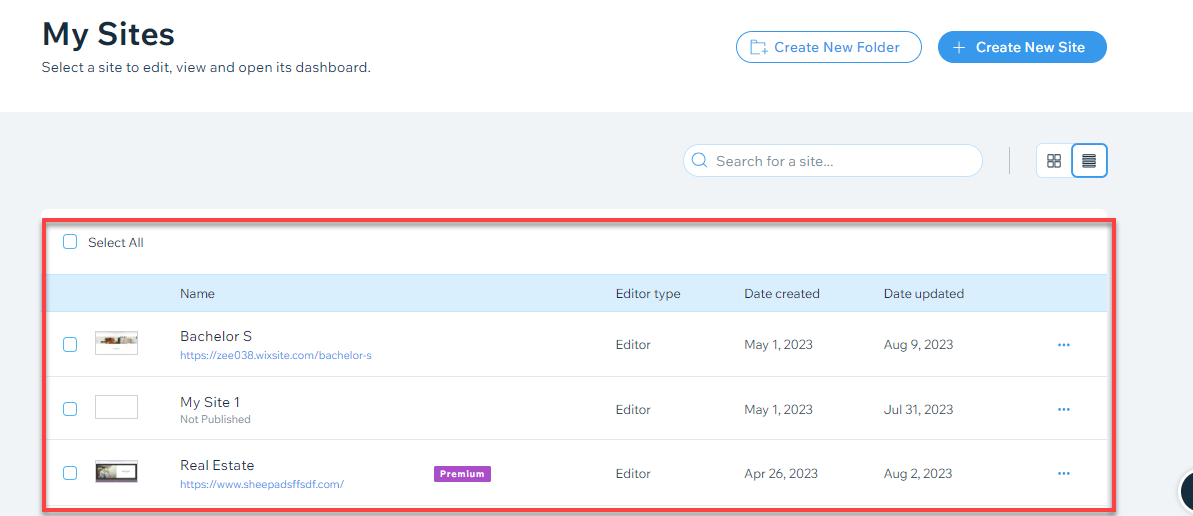Select the Bachelor S site name
1193x516 pixels.
(x=216, y=336)
